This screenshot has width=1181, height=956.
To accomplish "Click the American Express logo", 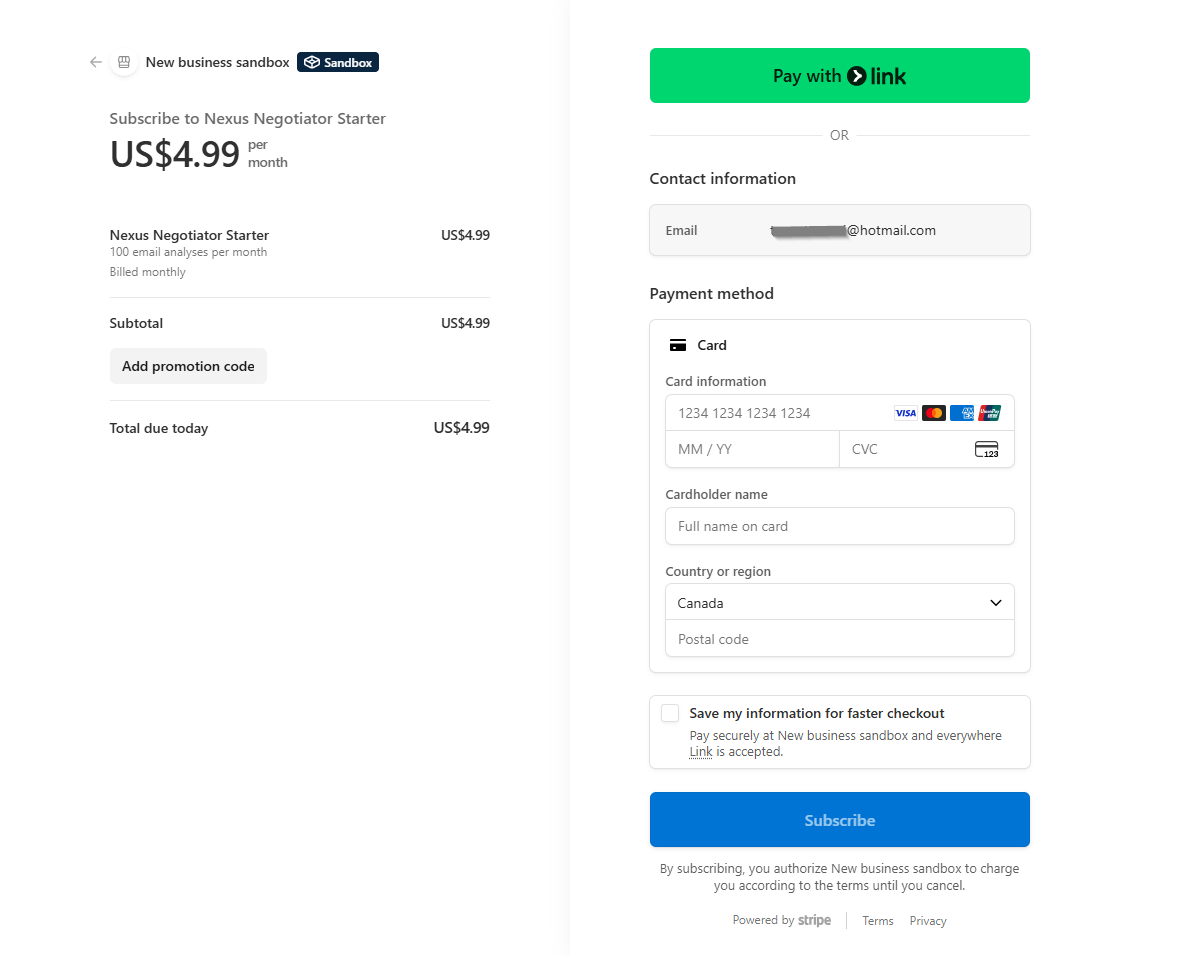I will (962, 413).
